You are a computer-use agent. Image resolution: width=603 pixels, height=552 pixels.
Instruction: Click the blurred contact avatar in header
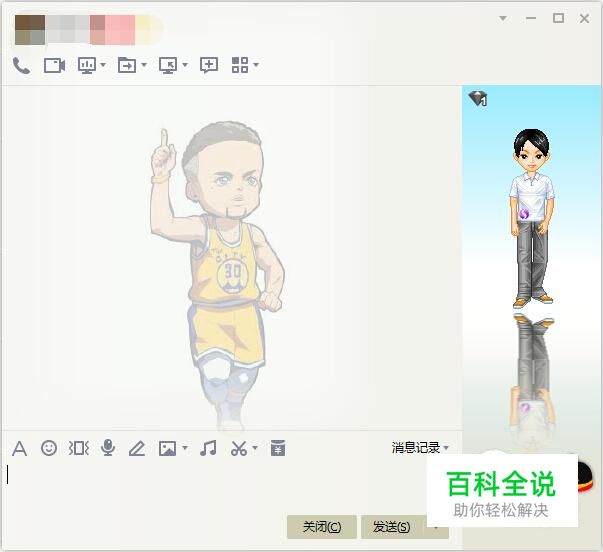point(30,30)
